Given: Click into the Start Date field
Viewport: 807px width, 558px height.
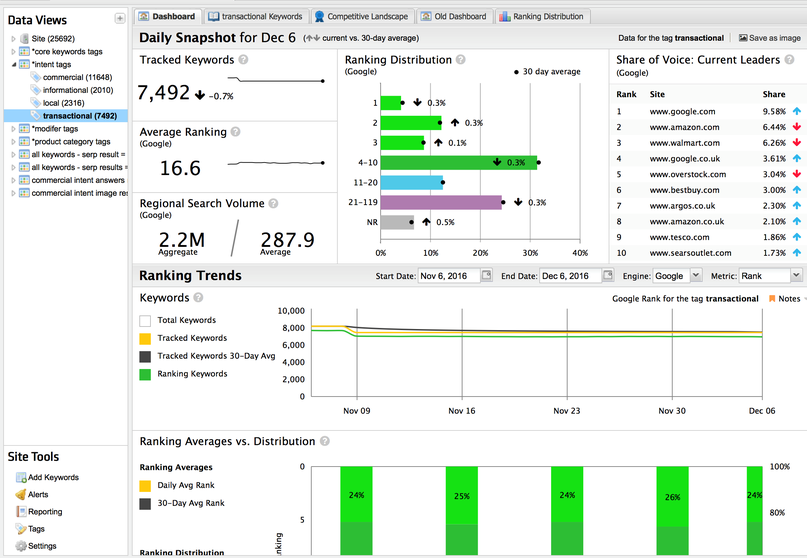Looking at the screenshot, I should click(449, 276).
